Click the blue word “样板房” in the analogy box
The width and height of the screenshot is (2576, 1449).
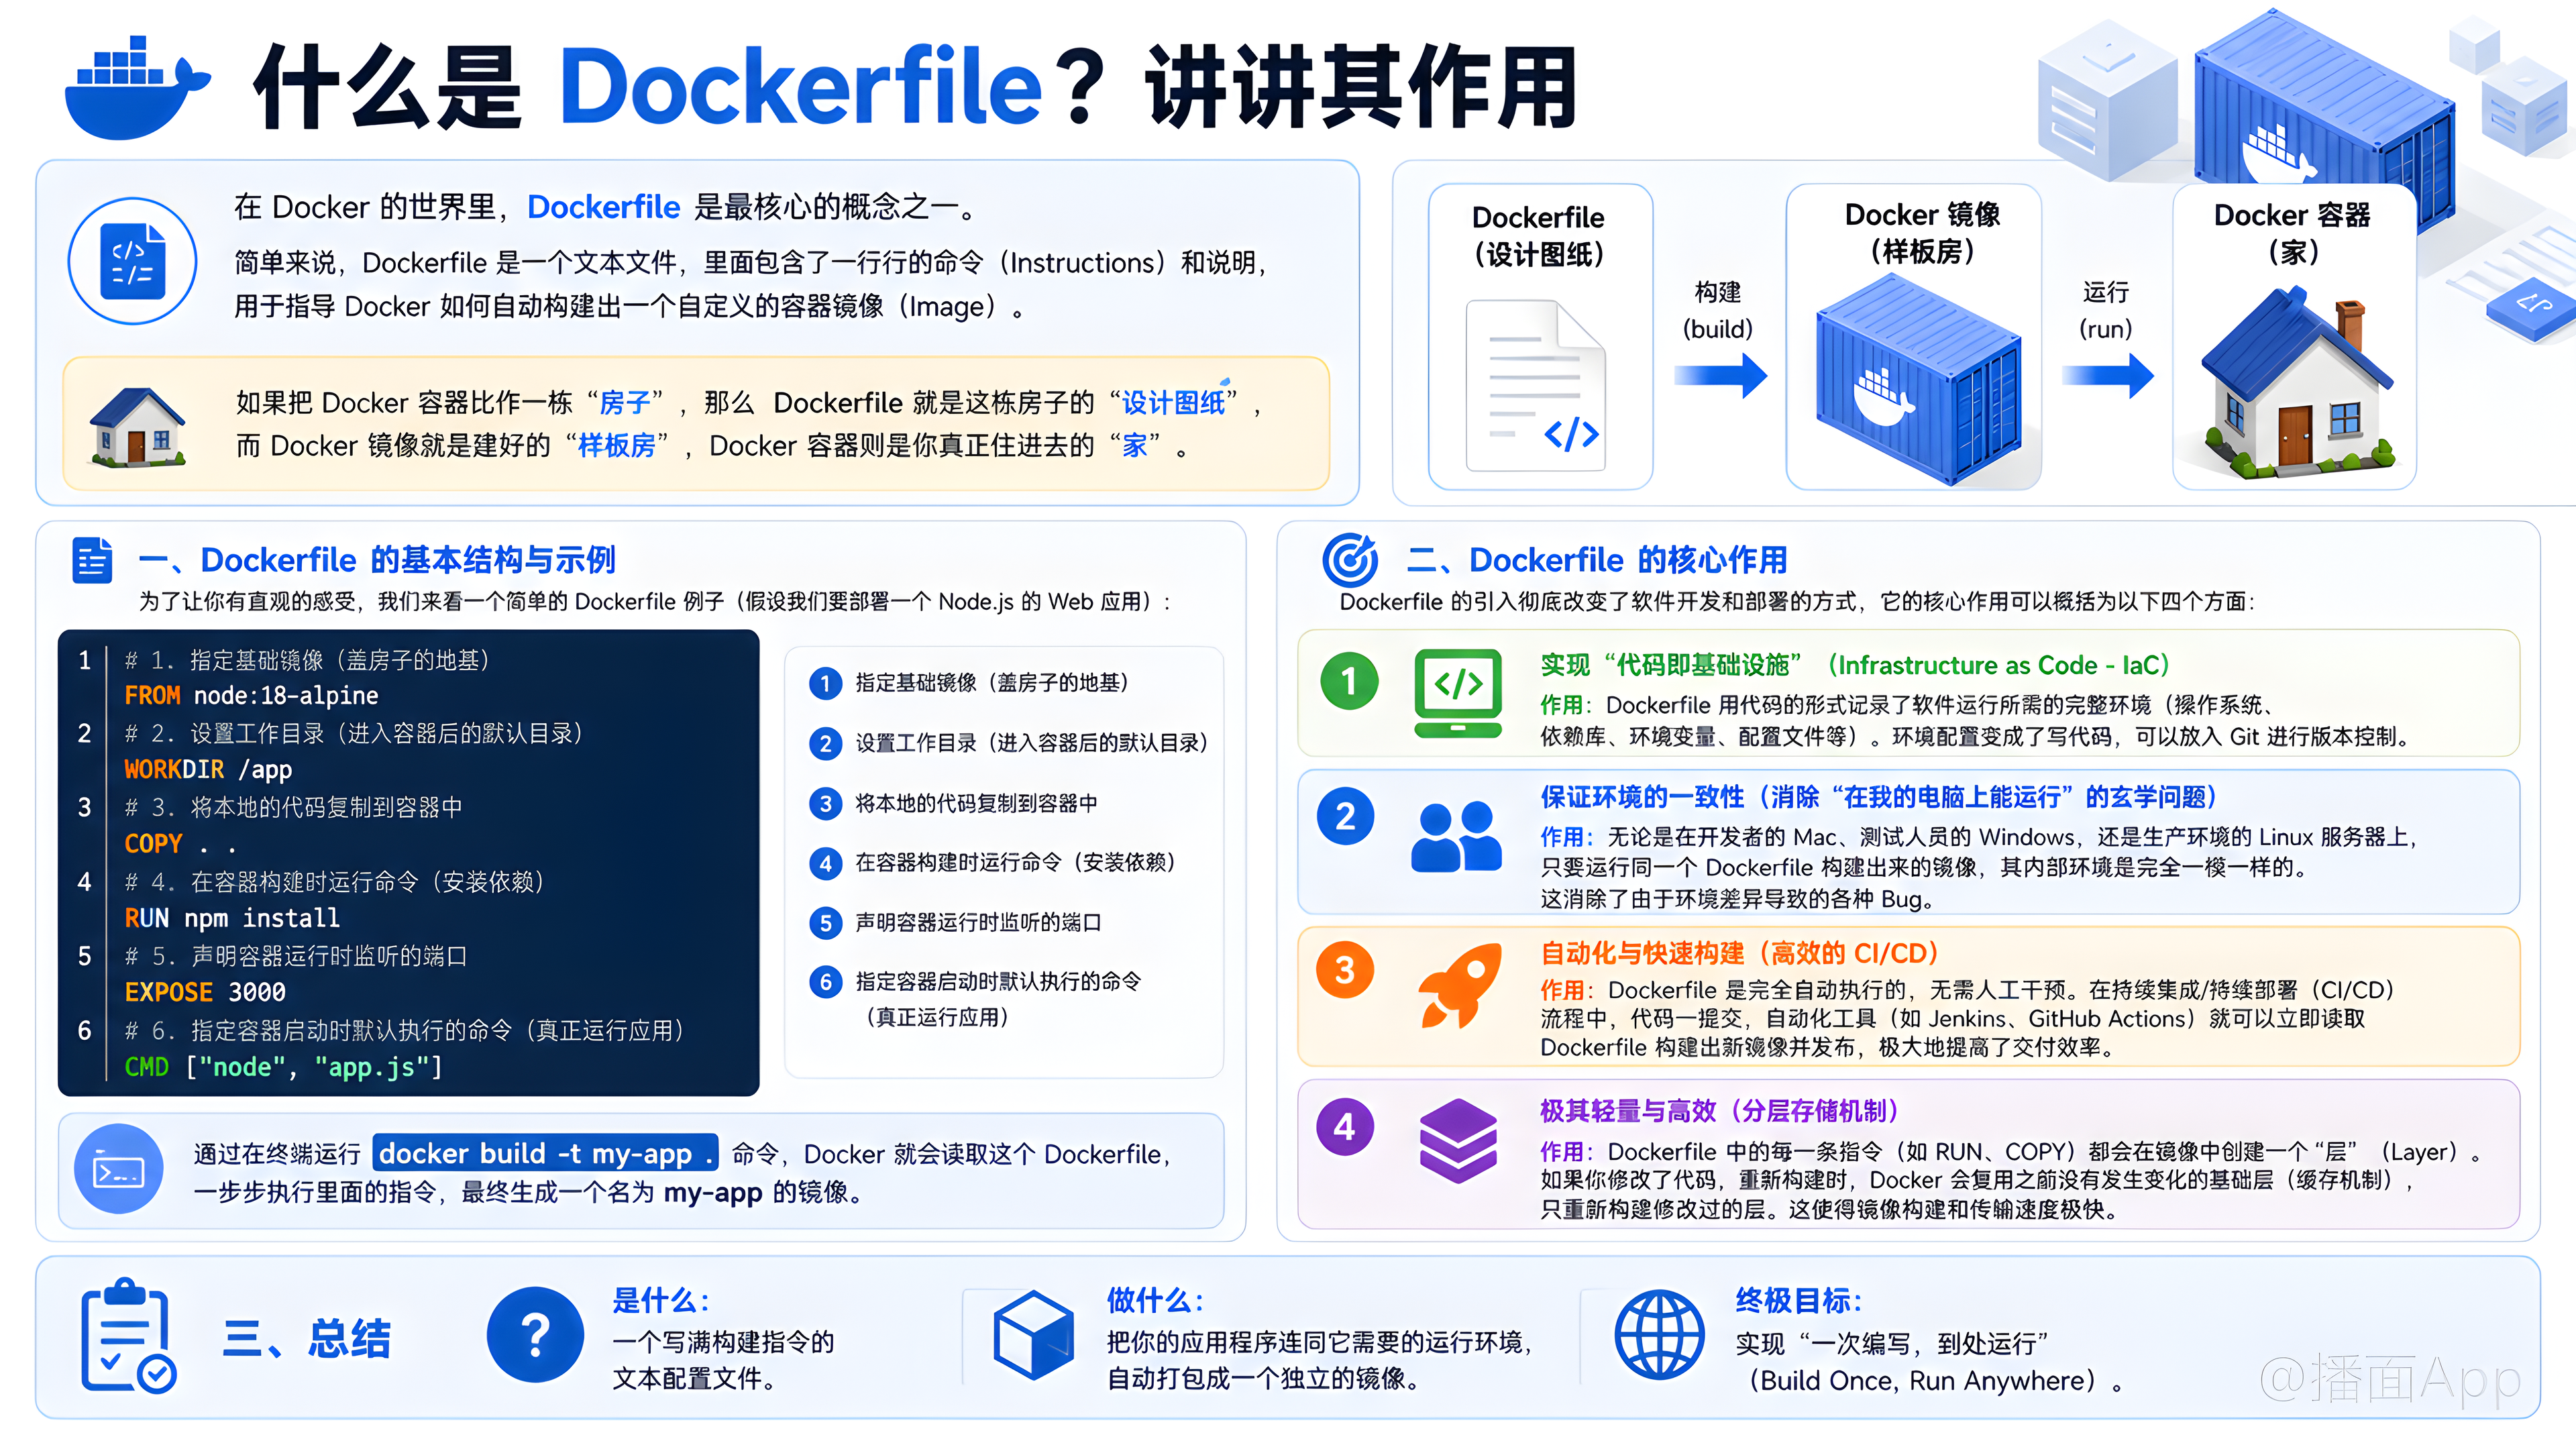(x=617, y=446)
